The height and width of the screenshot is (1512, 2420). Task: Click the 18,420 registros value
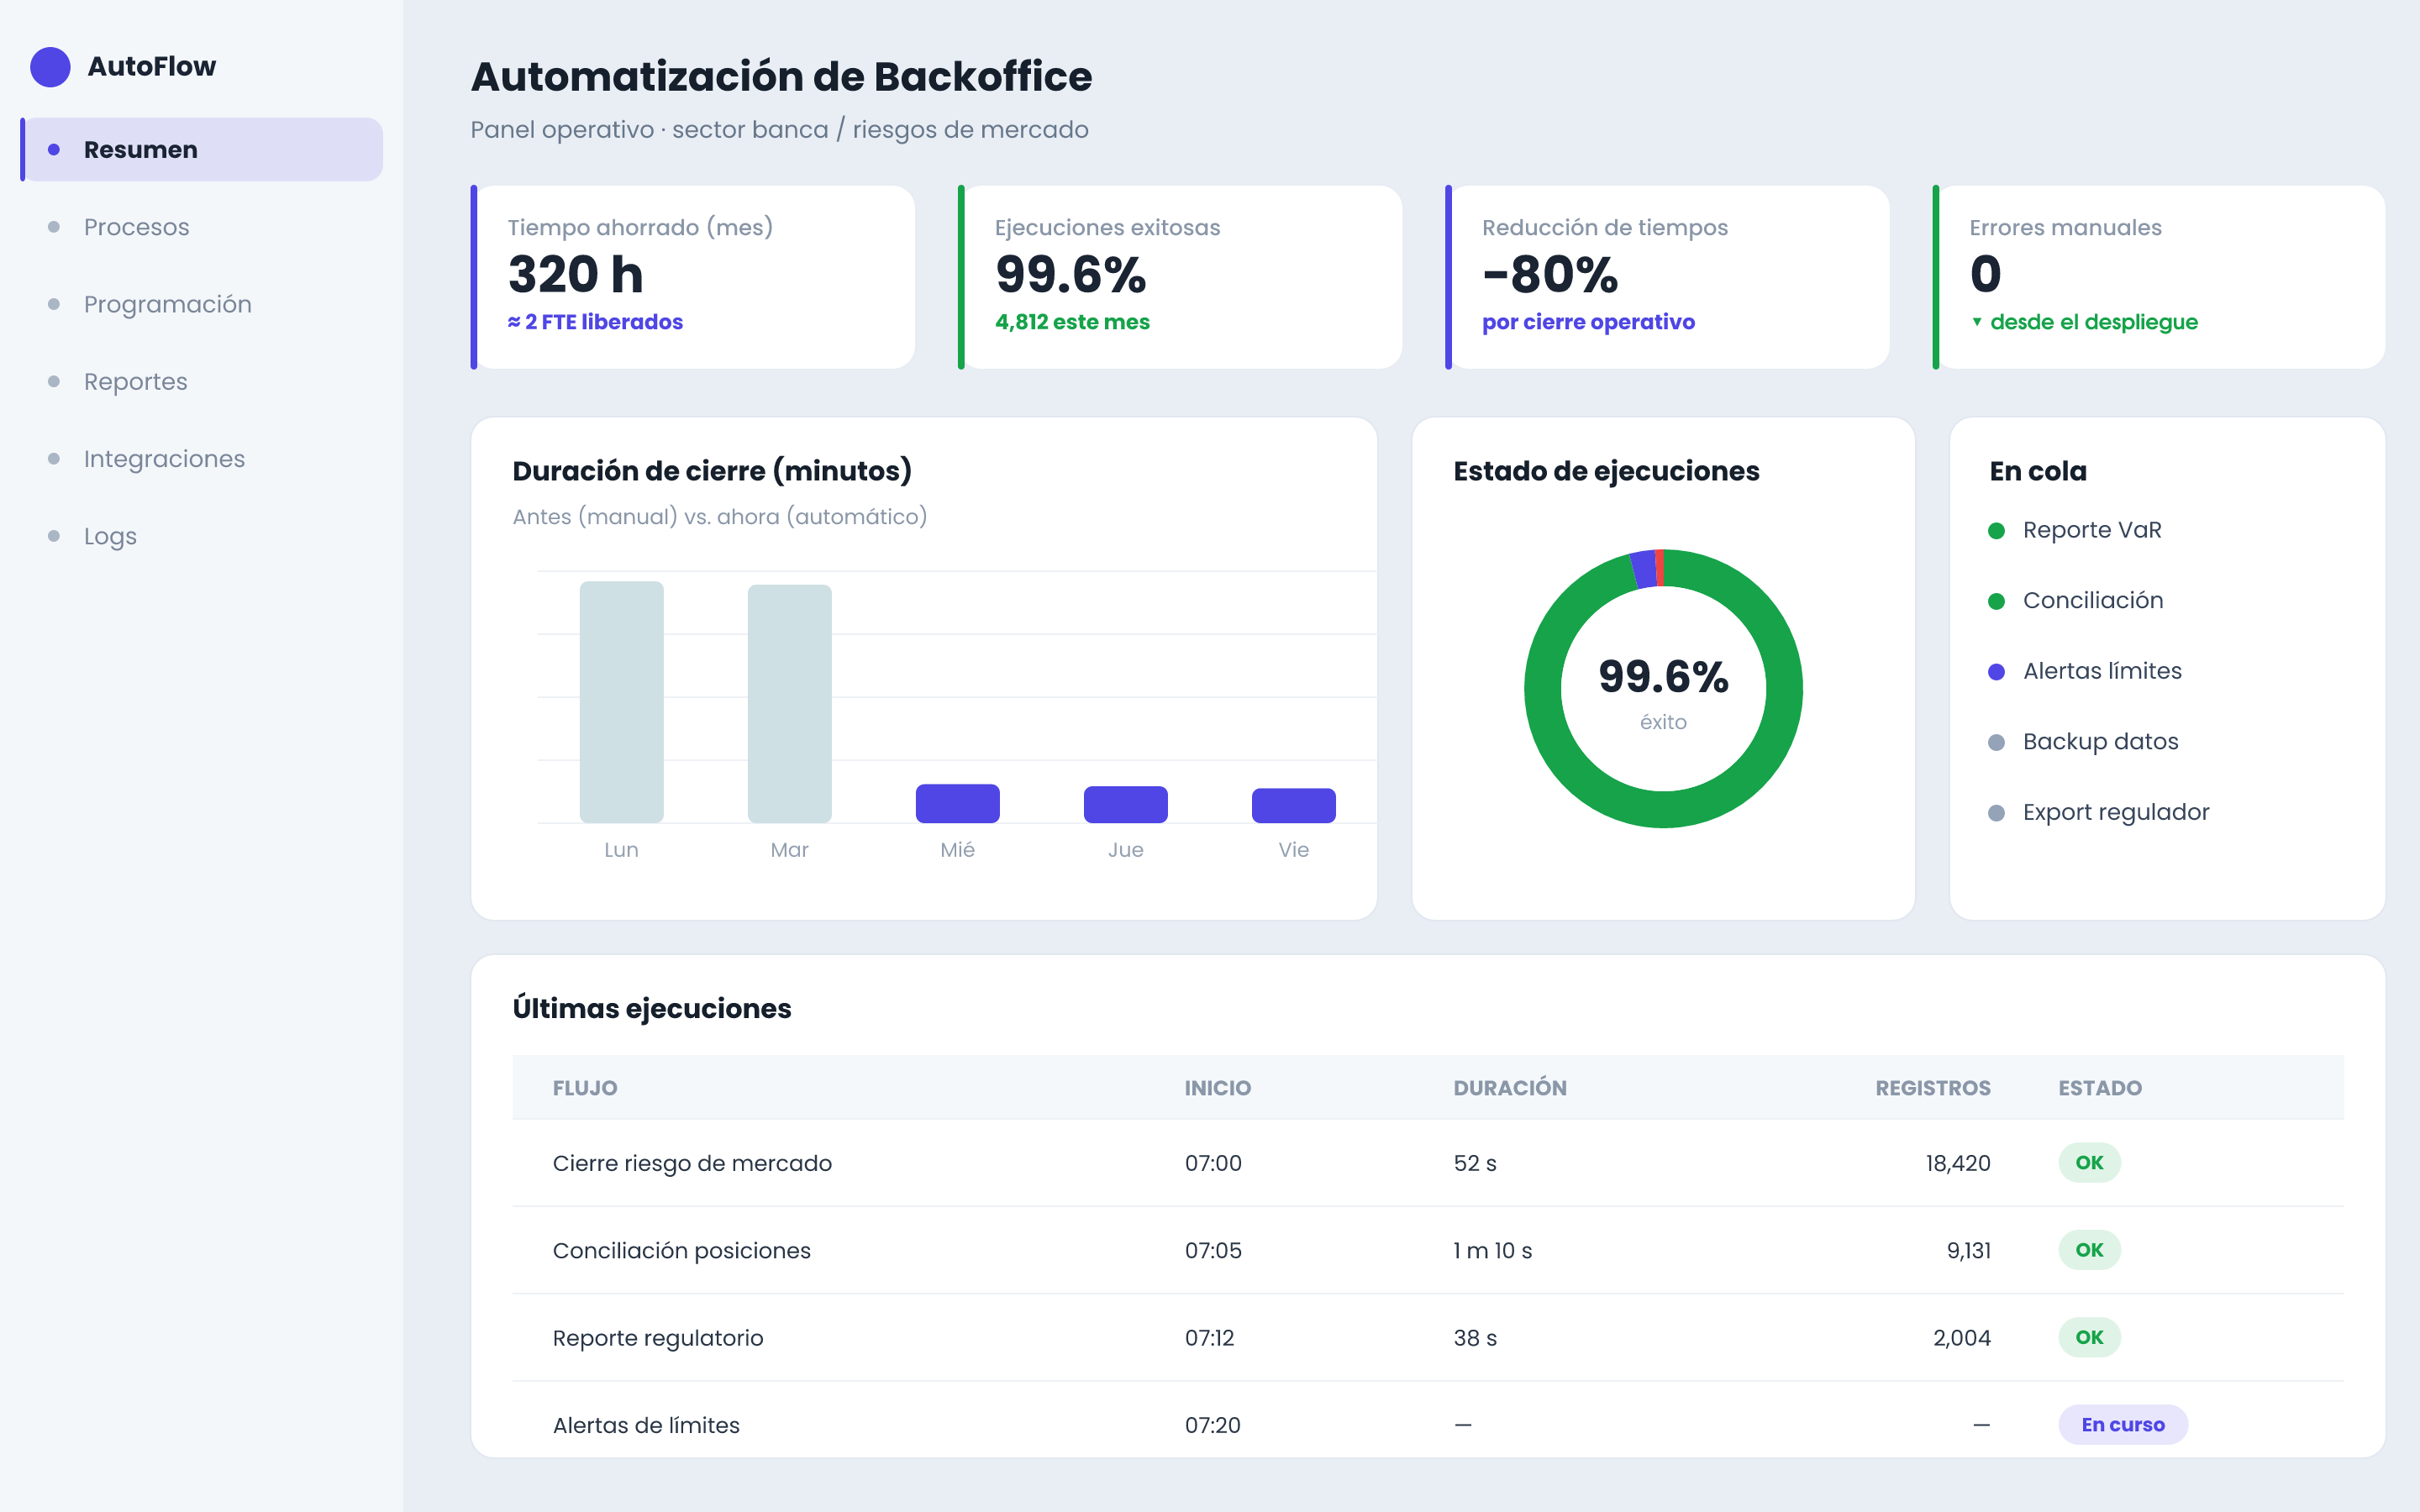click(1958, 1163)
